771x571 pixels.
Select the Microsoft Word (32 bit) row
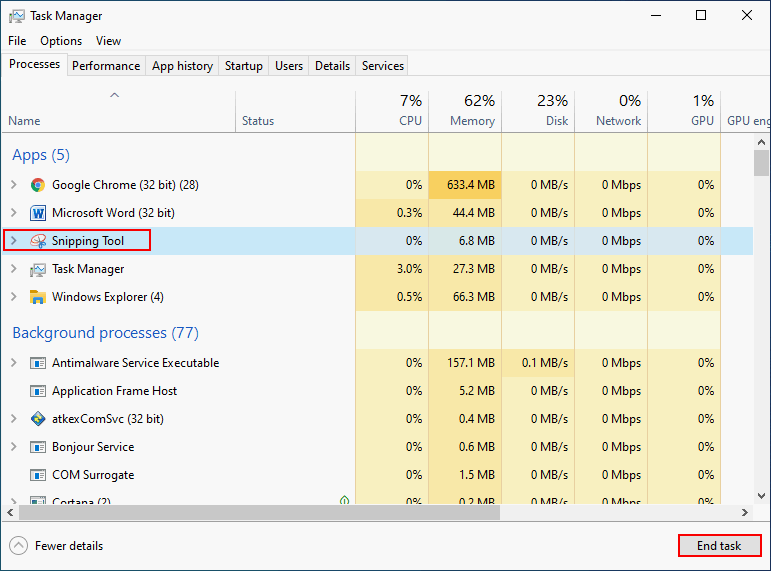(377, 213)
